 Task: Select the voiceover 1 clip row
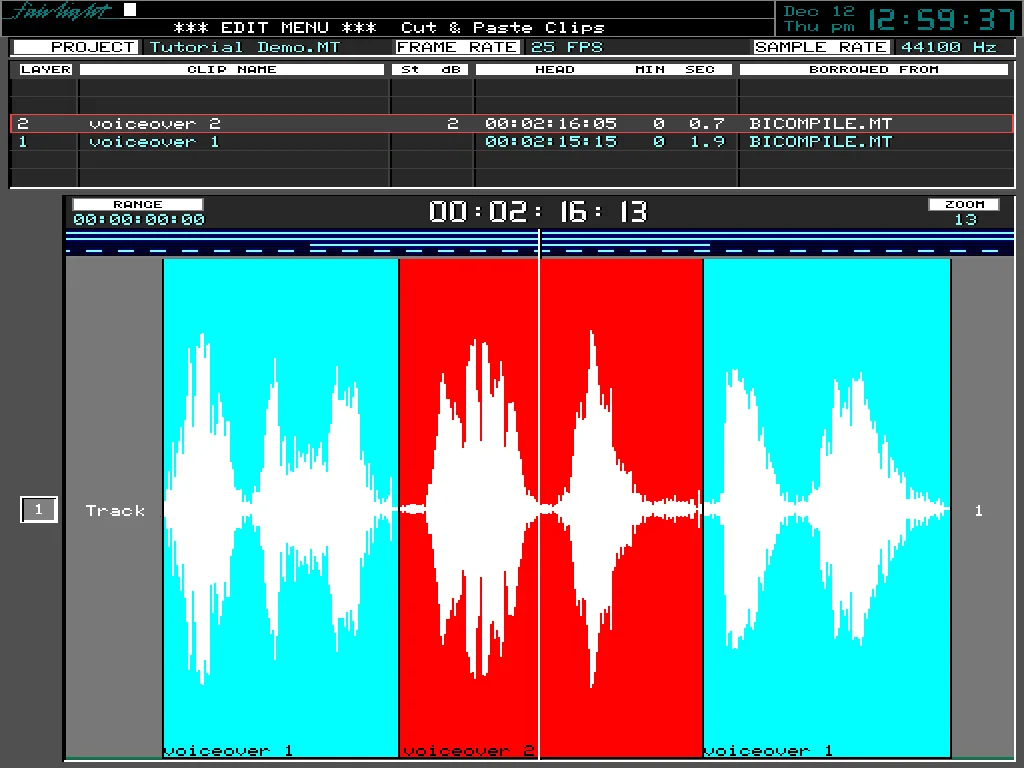point(511,142)
